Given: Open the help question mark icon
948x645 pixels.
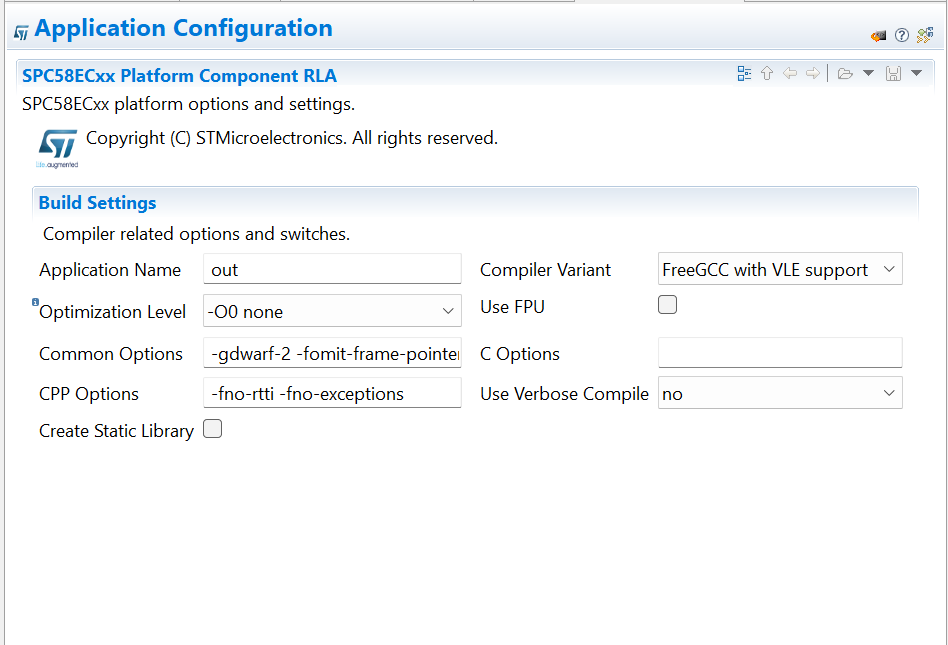Looking at the screenshot, I should [x=901, y=35].
